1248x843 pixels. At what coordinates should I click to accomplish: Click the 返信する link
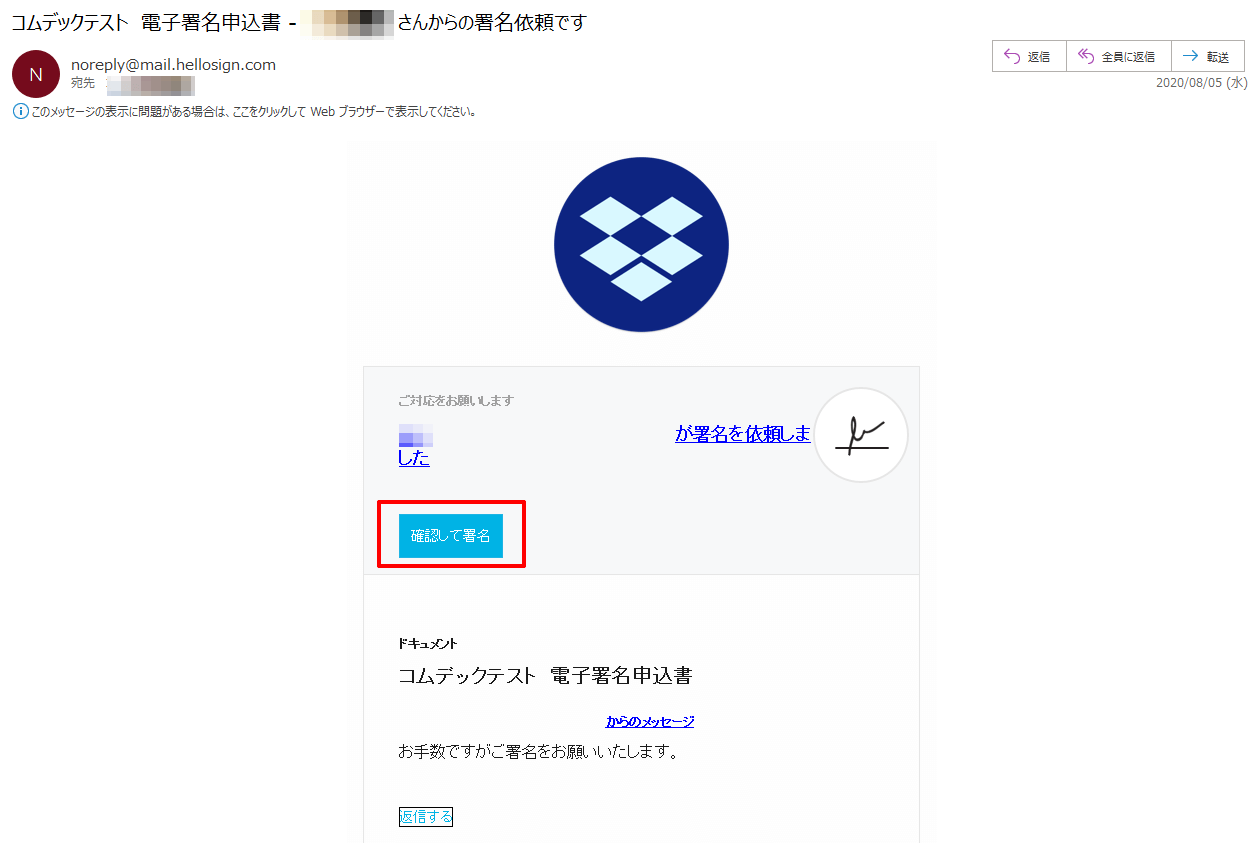click(x=426, y=816)
